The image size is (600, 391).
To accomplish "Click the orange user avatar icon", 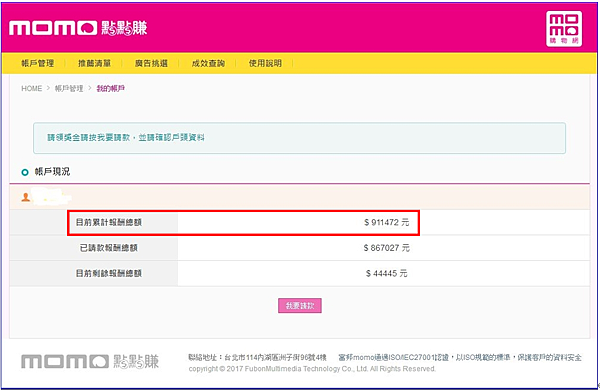I will click(26, 197).
